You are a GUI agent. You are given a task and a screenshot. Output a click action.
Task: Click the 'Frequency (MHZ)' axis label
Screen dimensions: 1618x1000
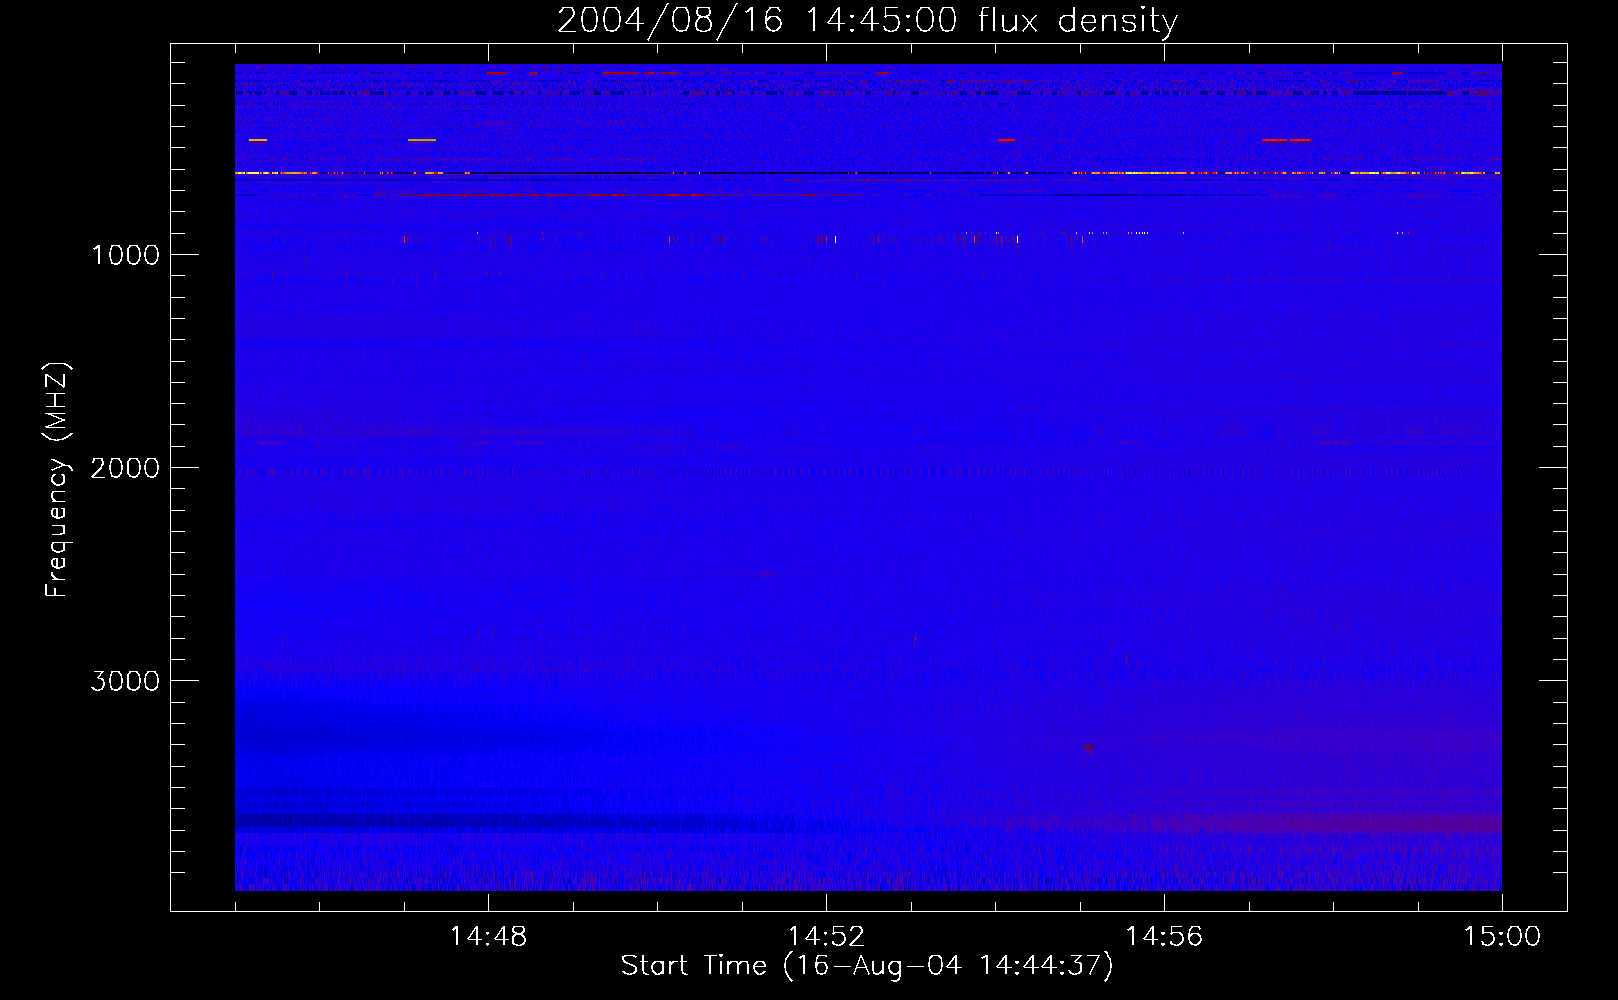pyautogui.click(x=57, y=480)
